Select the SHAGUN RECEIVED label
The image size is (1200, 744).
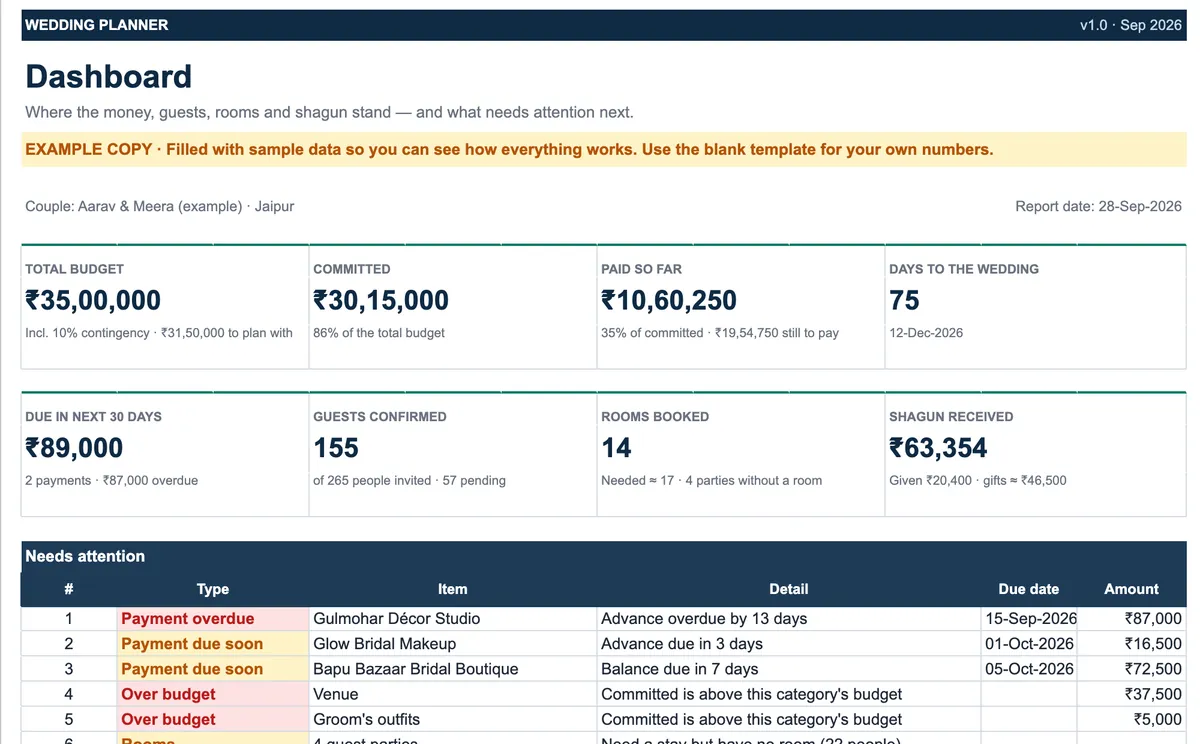click(951, 417)
